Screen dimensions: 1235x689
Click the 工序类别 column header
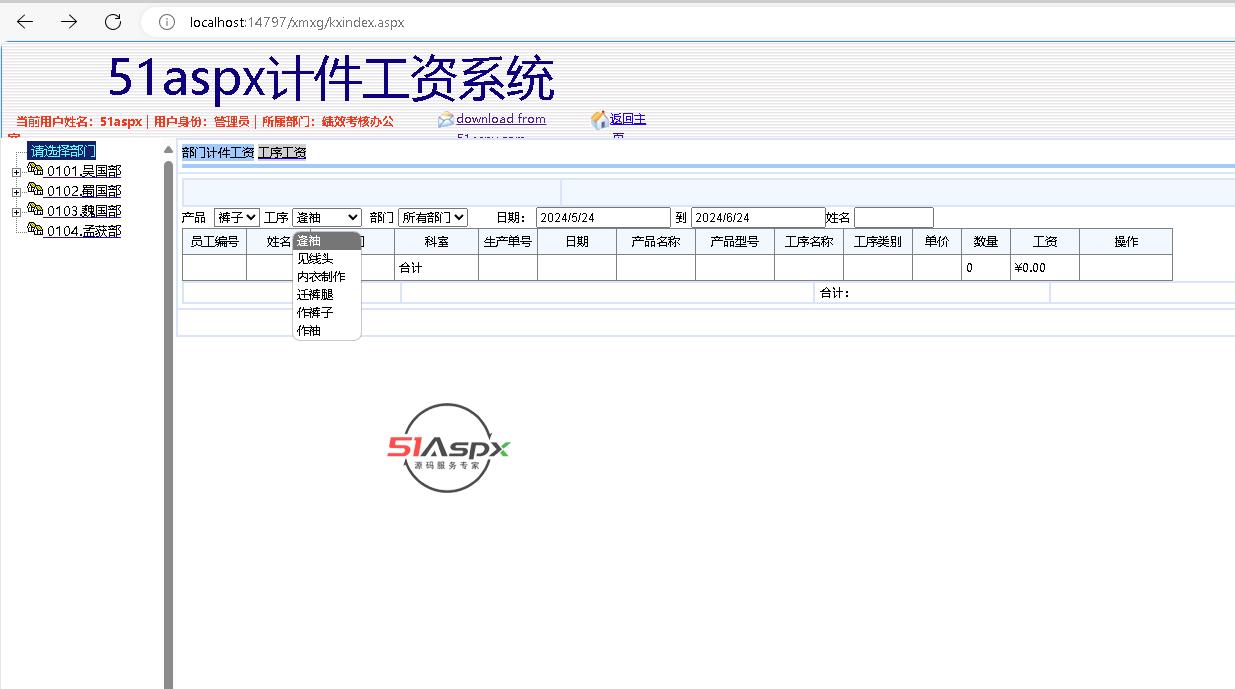pos(878,241)
